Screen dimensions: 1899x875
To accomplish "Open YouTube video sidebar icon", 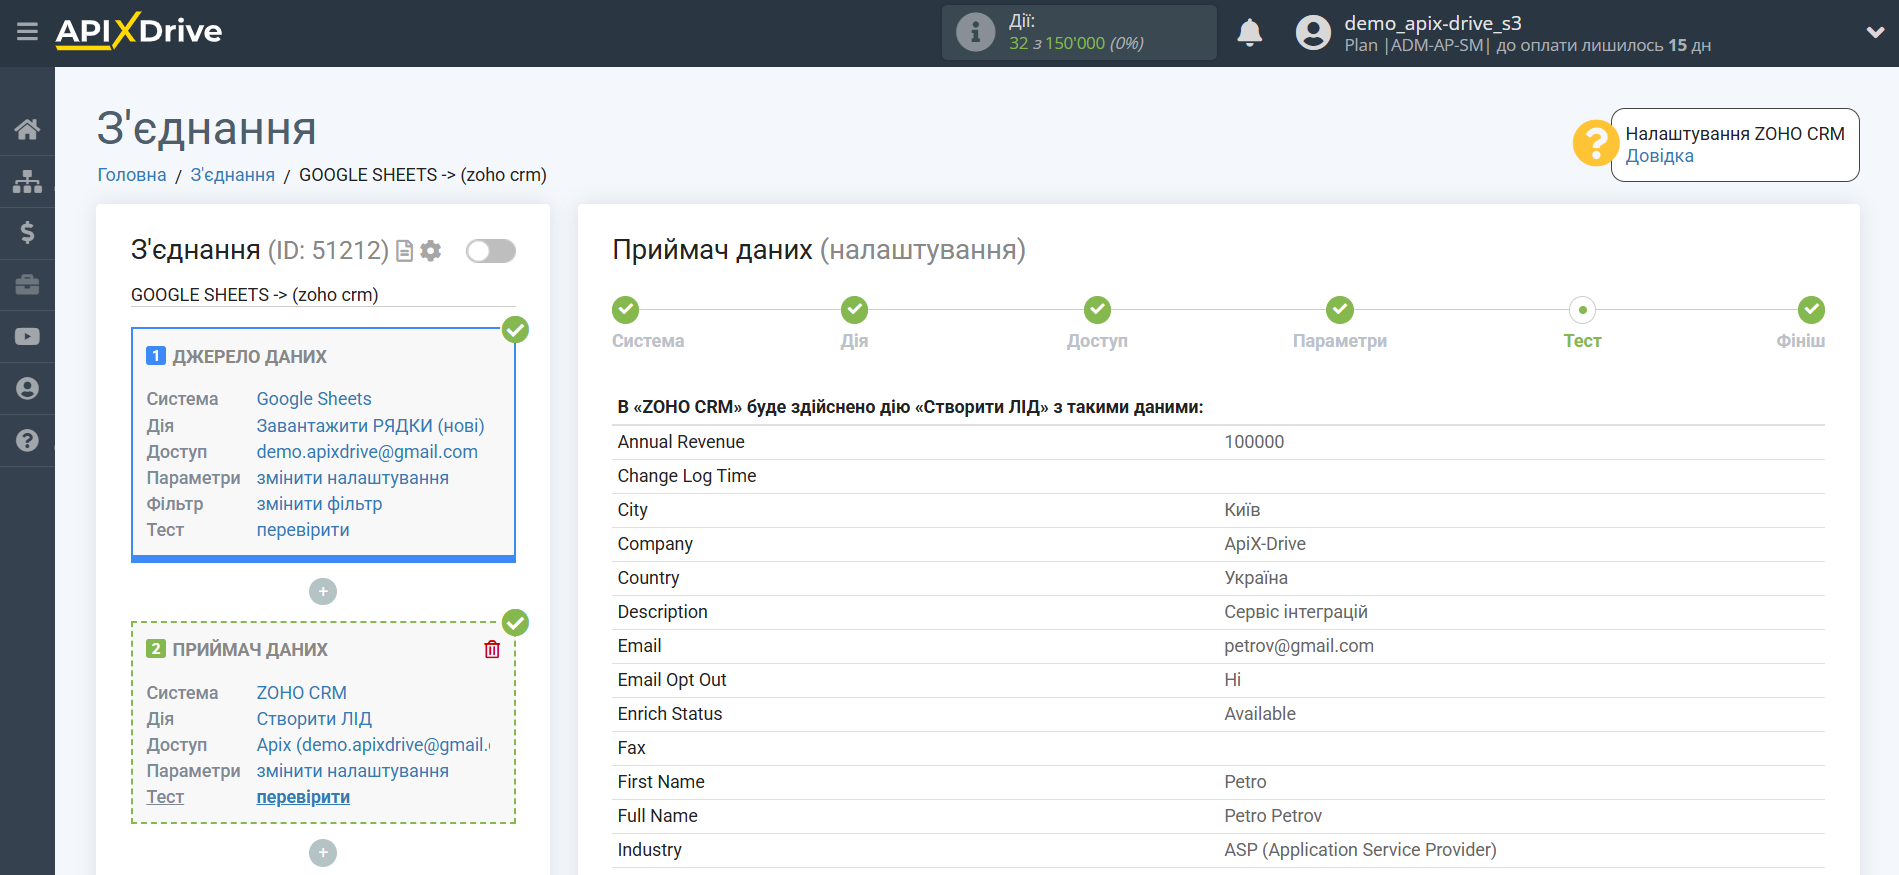I will pyautogui.click(x=27, y=337).
